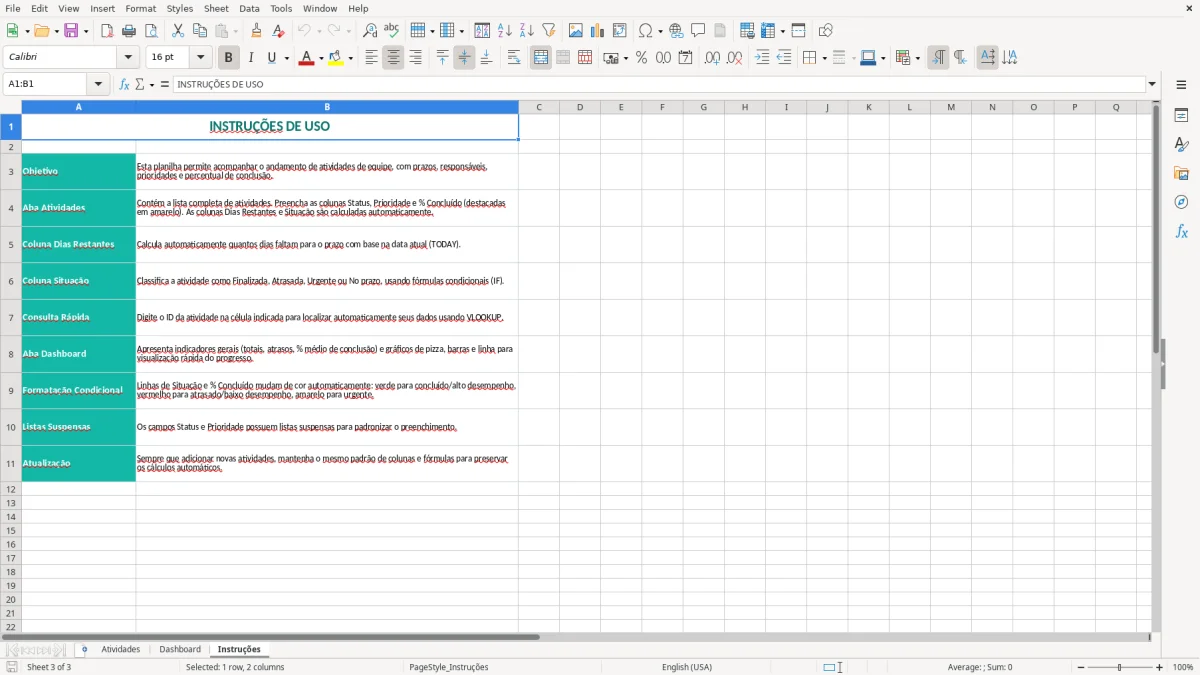The height and width of the screenshot is (675, 1200).
Task: Toggle Italic formatting
Action: click(251, 58)
